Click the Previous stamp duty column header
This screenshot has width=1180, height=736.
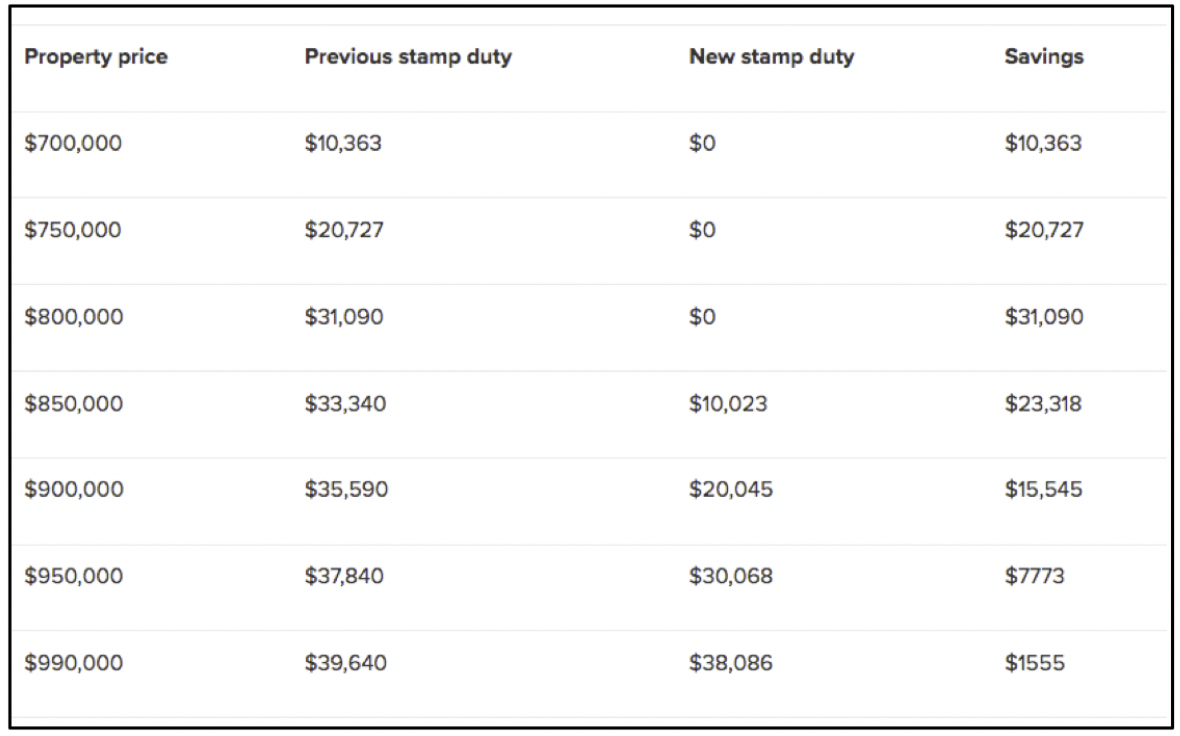(x=408, y=57)
